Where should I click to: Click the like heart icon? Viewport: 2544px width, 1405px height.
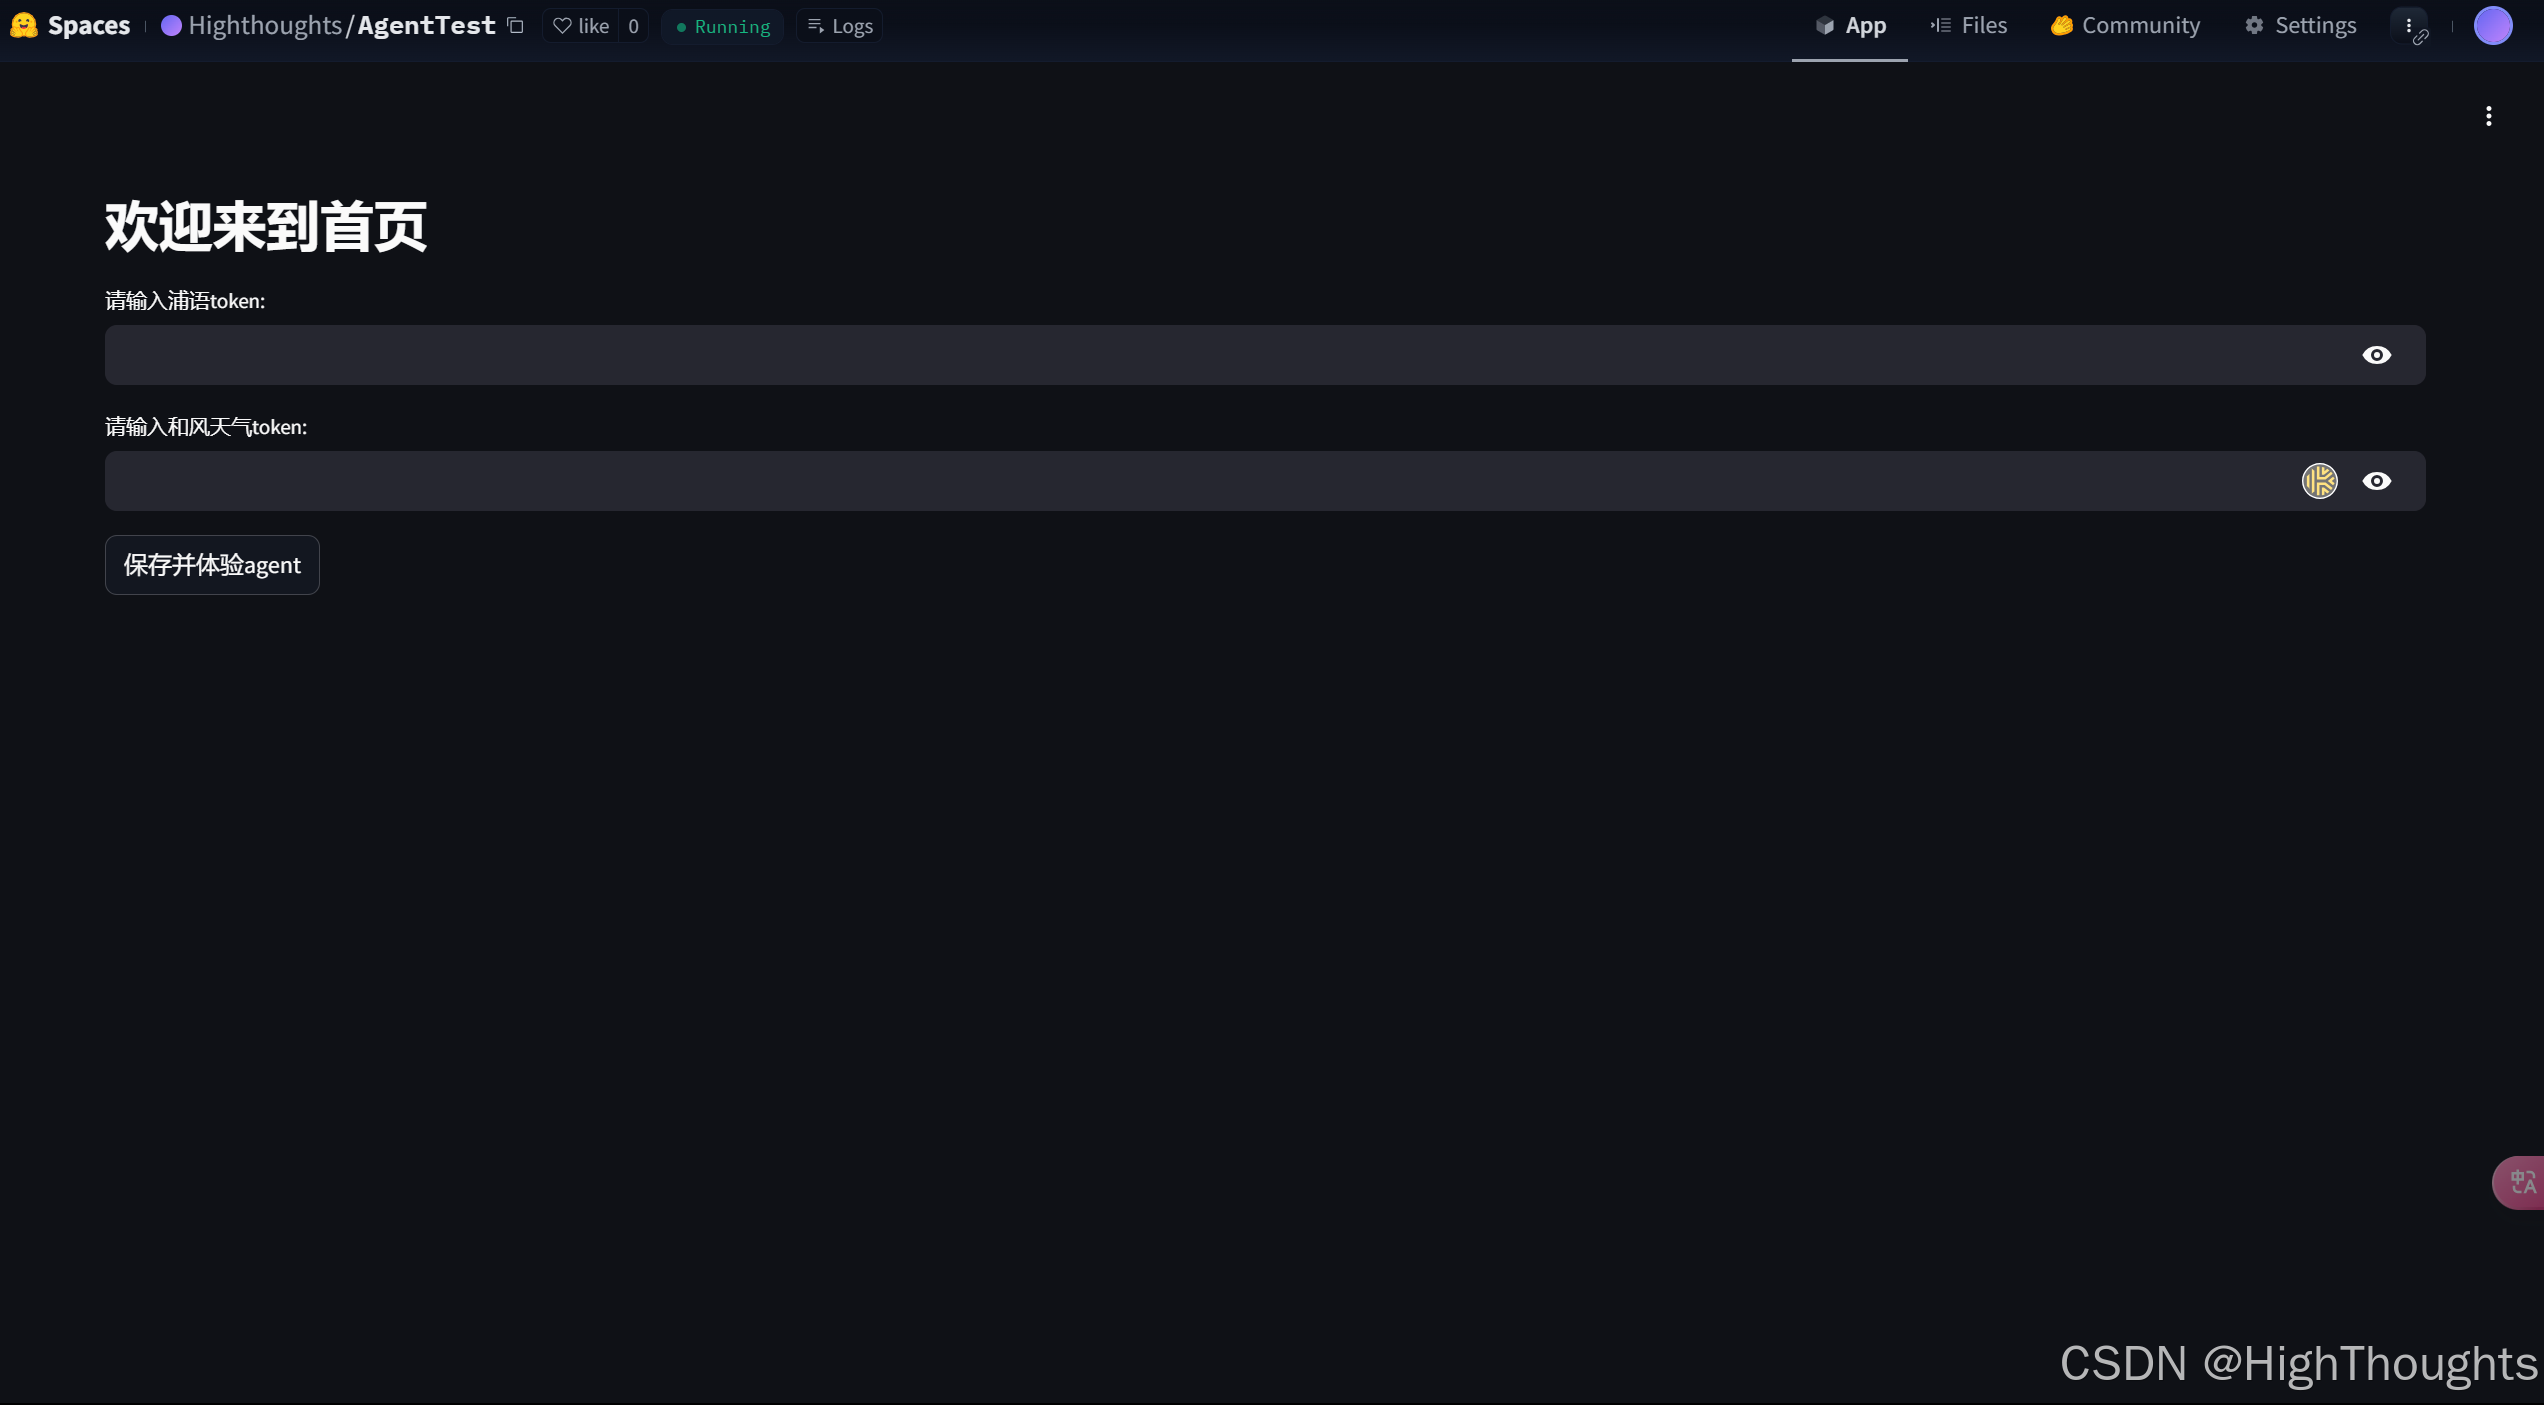click(x=563, y=26)
